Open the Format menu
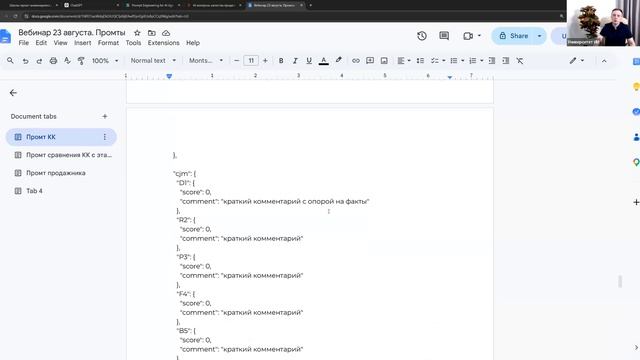The width and height of the screenshot is (640, 360). click(x=108, y=43)
